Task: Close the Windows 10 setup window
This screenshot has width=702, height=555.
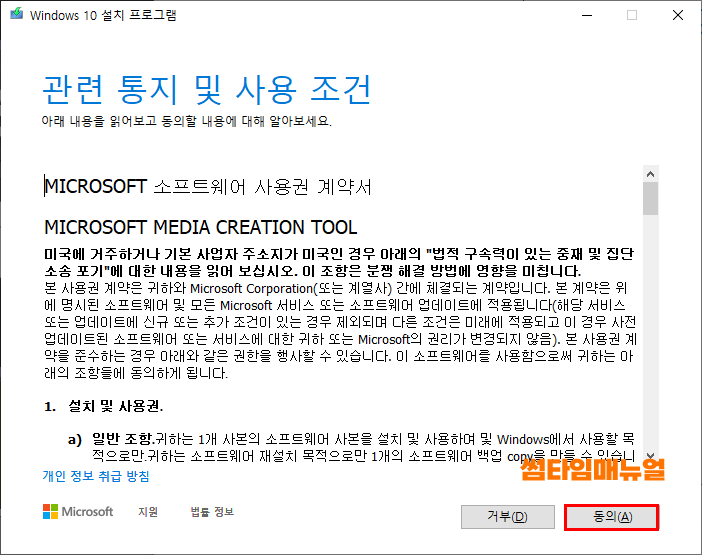Action: tap(678, 15)
